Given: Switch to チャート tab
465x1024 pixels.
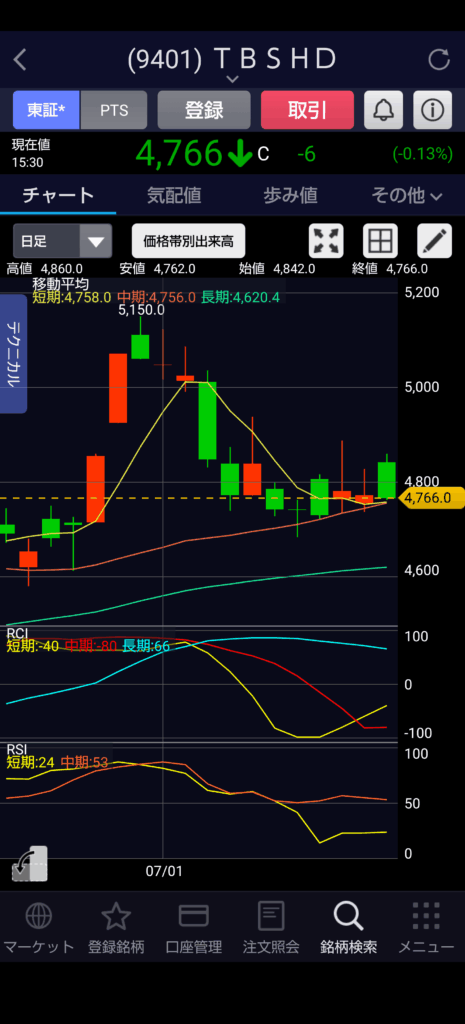Looking at the screenshot, I should click(58, 195).
